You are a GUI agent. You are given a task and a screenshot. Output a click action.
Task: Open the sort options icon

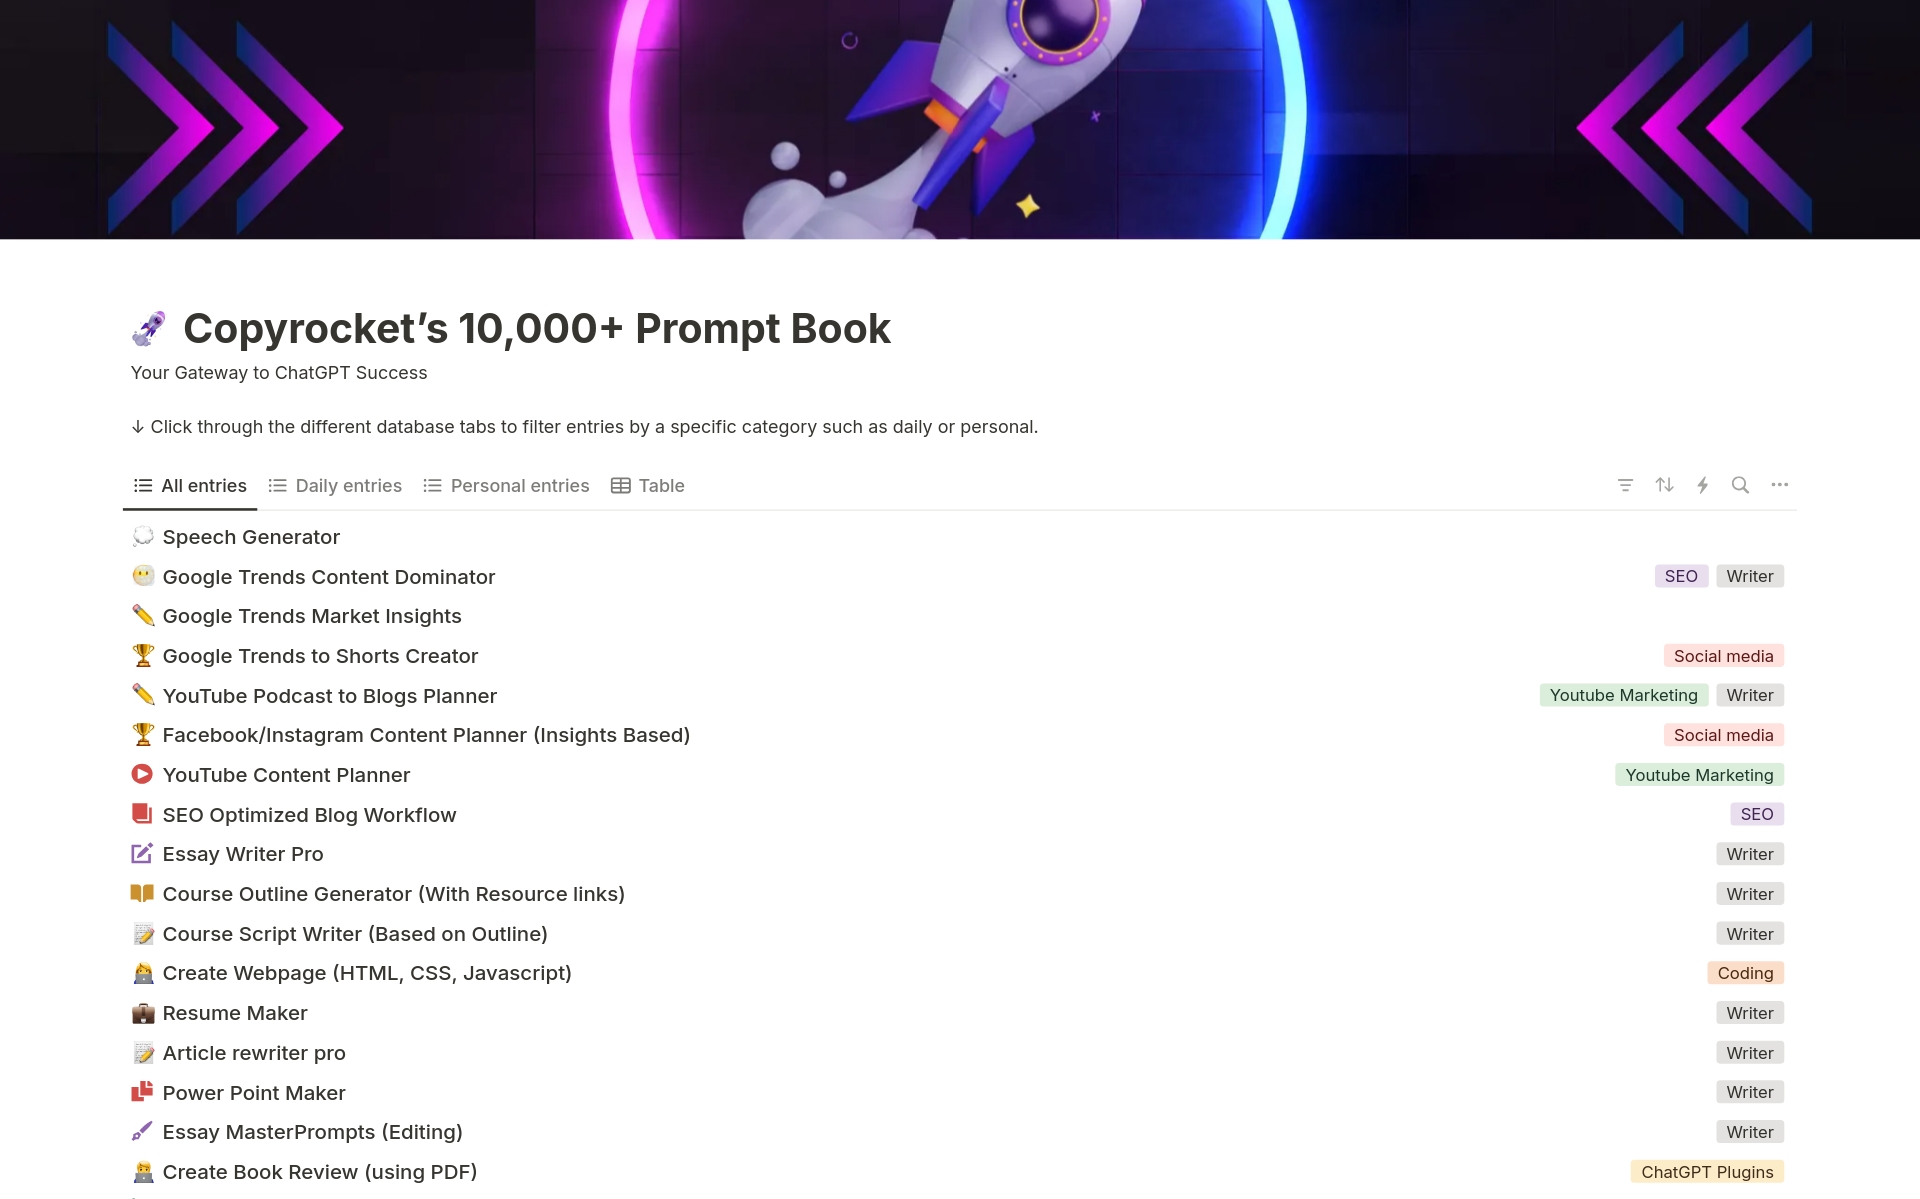pyautogui.click(x=1664, y=485)
